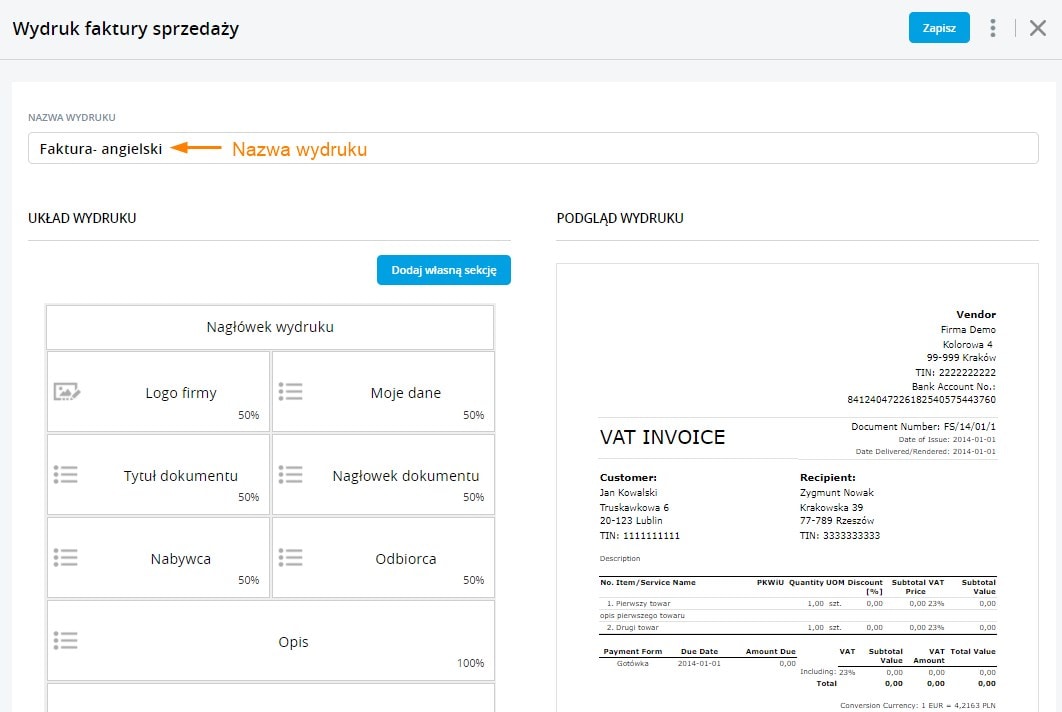Click the Nazwa wydruku input field
Screen dimensions: 1062x712
pos(532,148)
